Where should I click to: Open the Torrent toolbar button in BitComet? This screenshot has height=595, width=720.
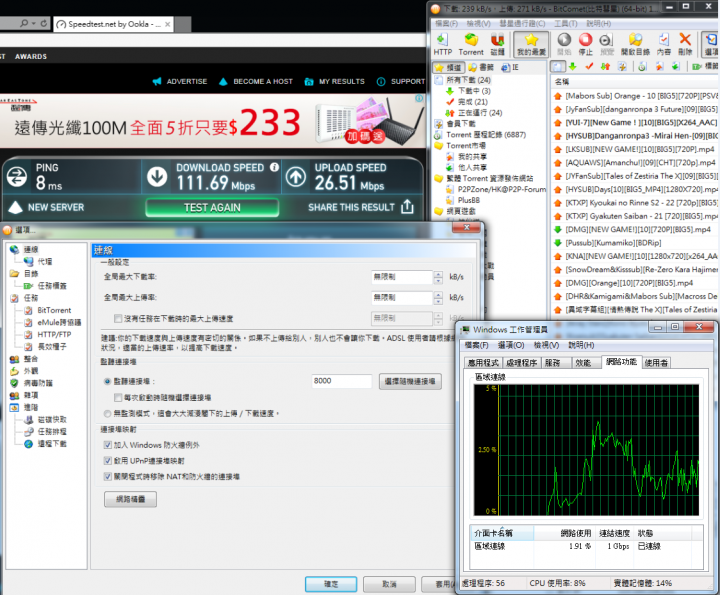[471, 45]
